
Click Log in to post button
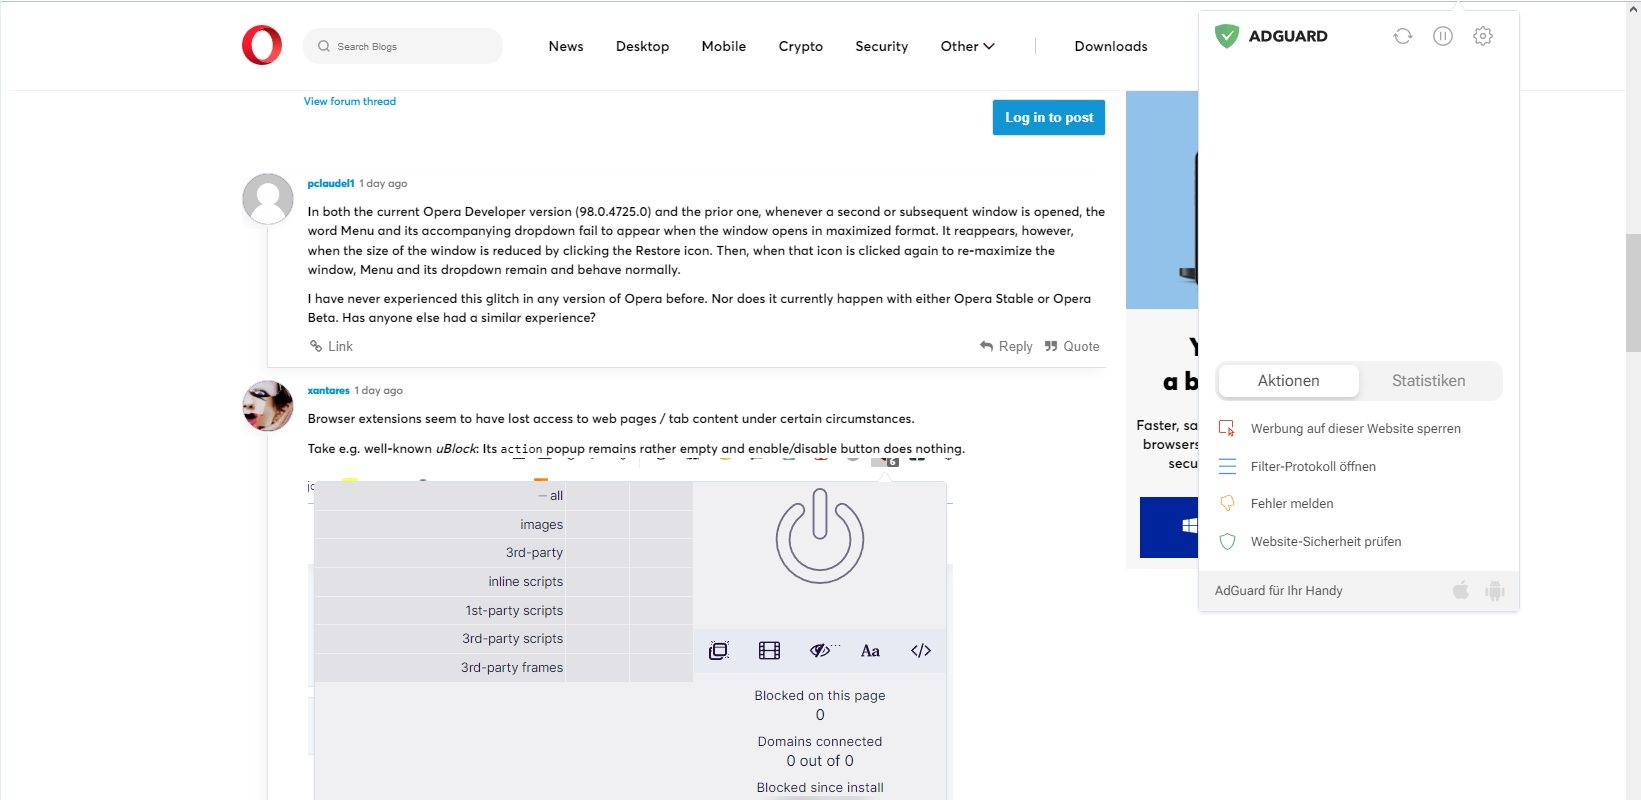coord(1049,117)
